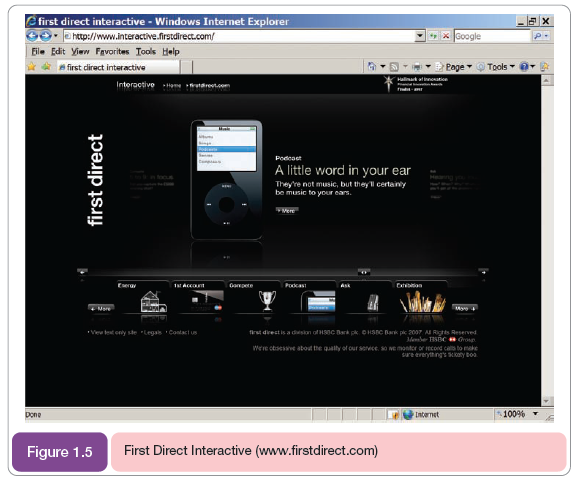Click the vertical scrollbar down arrow

[x=547, y=401]
